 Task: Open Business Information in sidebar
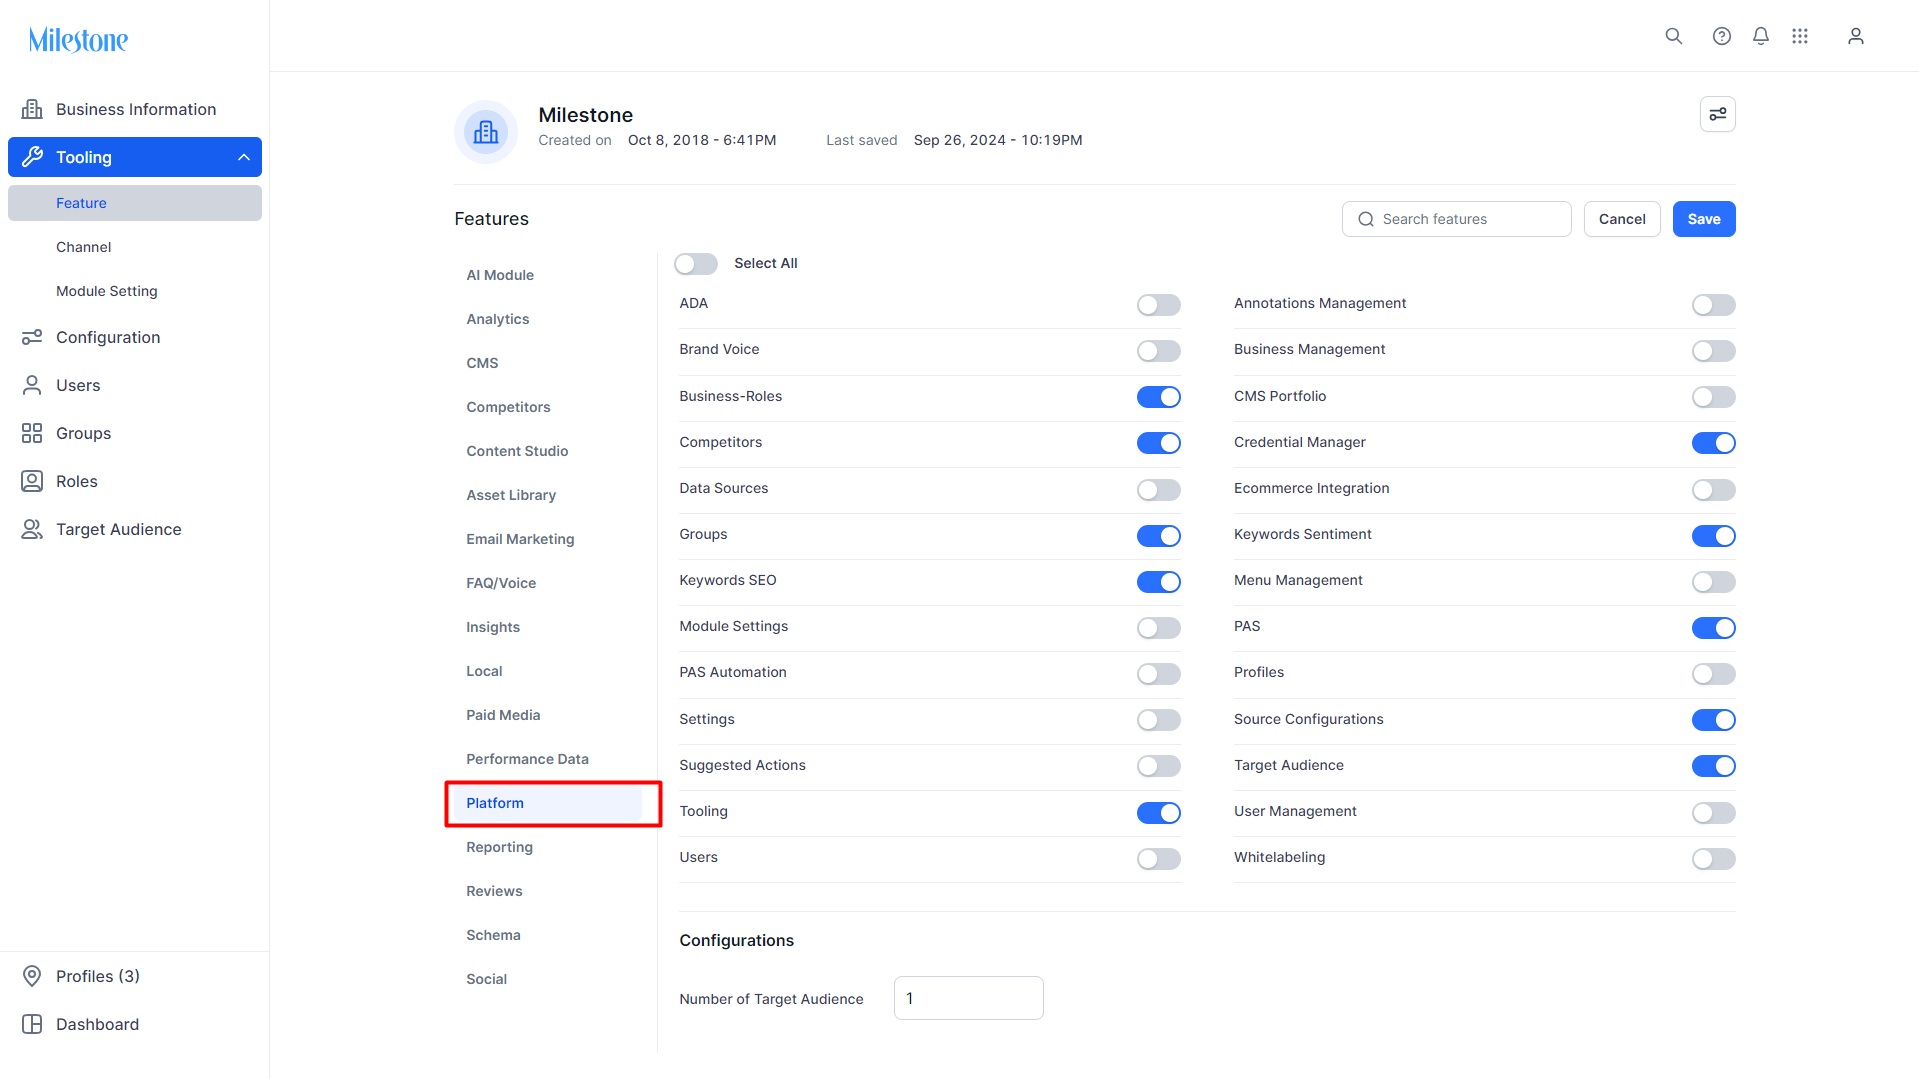135,109
